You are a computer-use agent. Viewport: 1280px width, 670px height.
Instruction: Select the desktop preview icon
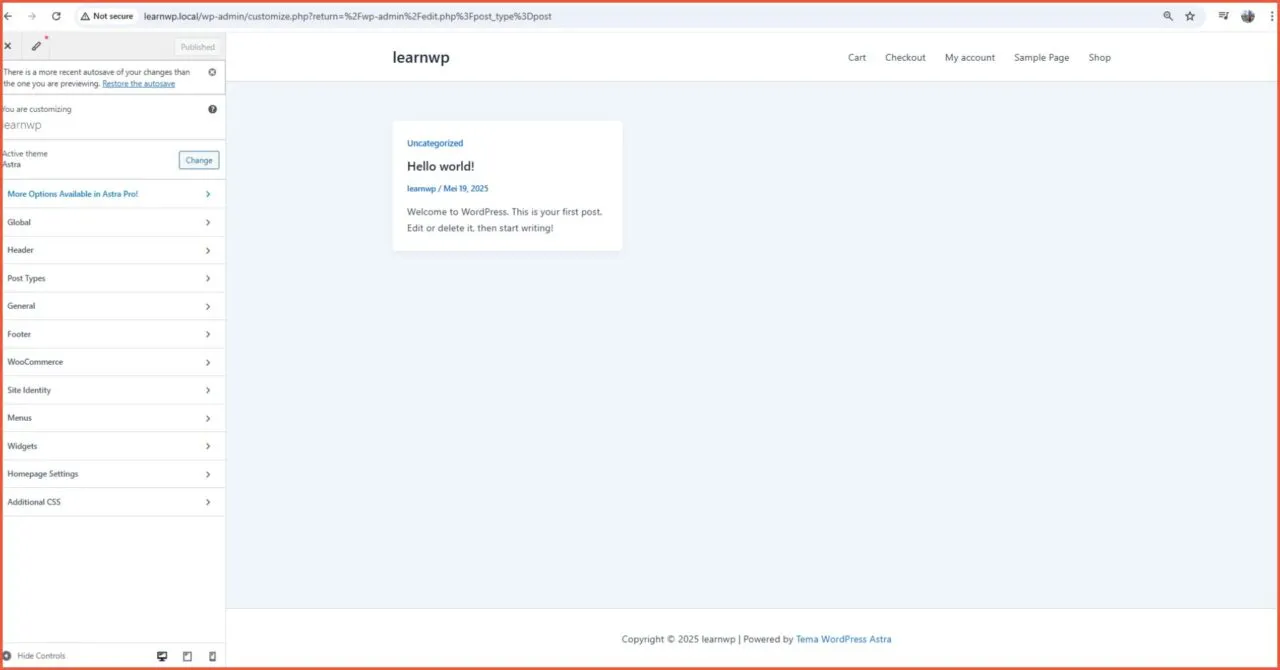(x=162, y=656)
